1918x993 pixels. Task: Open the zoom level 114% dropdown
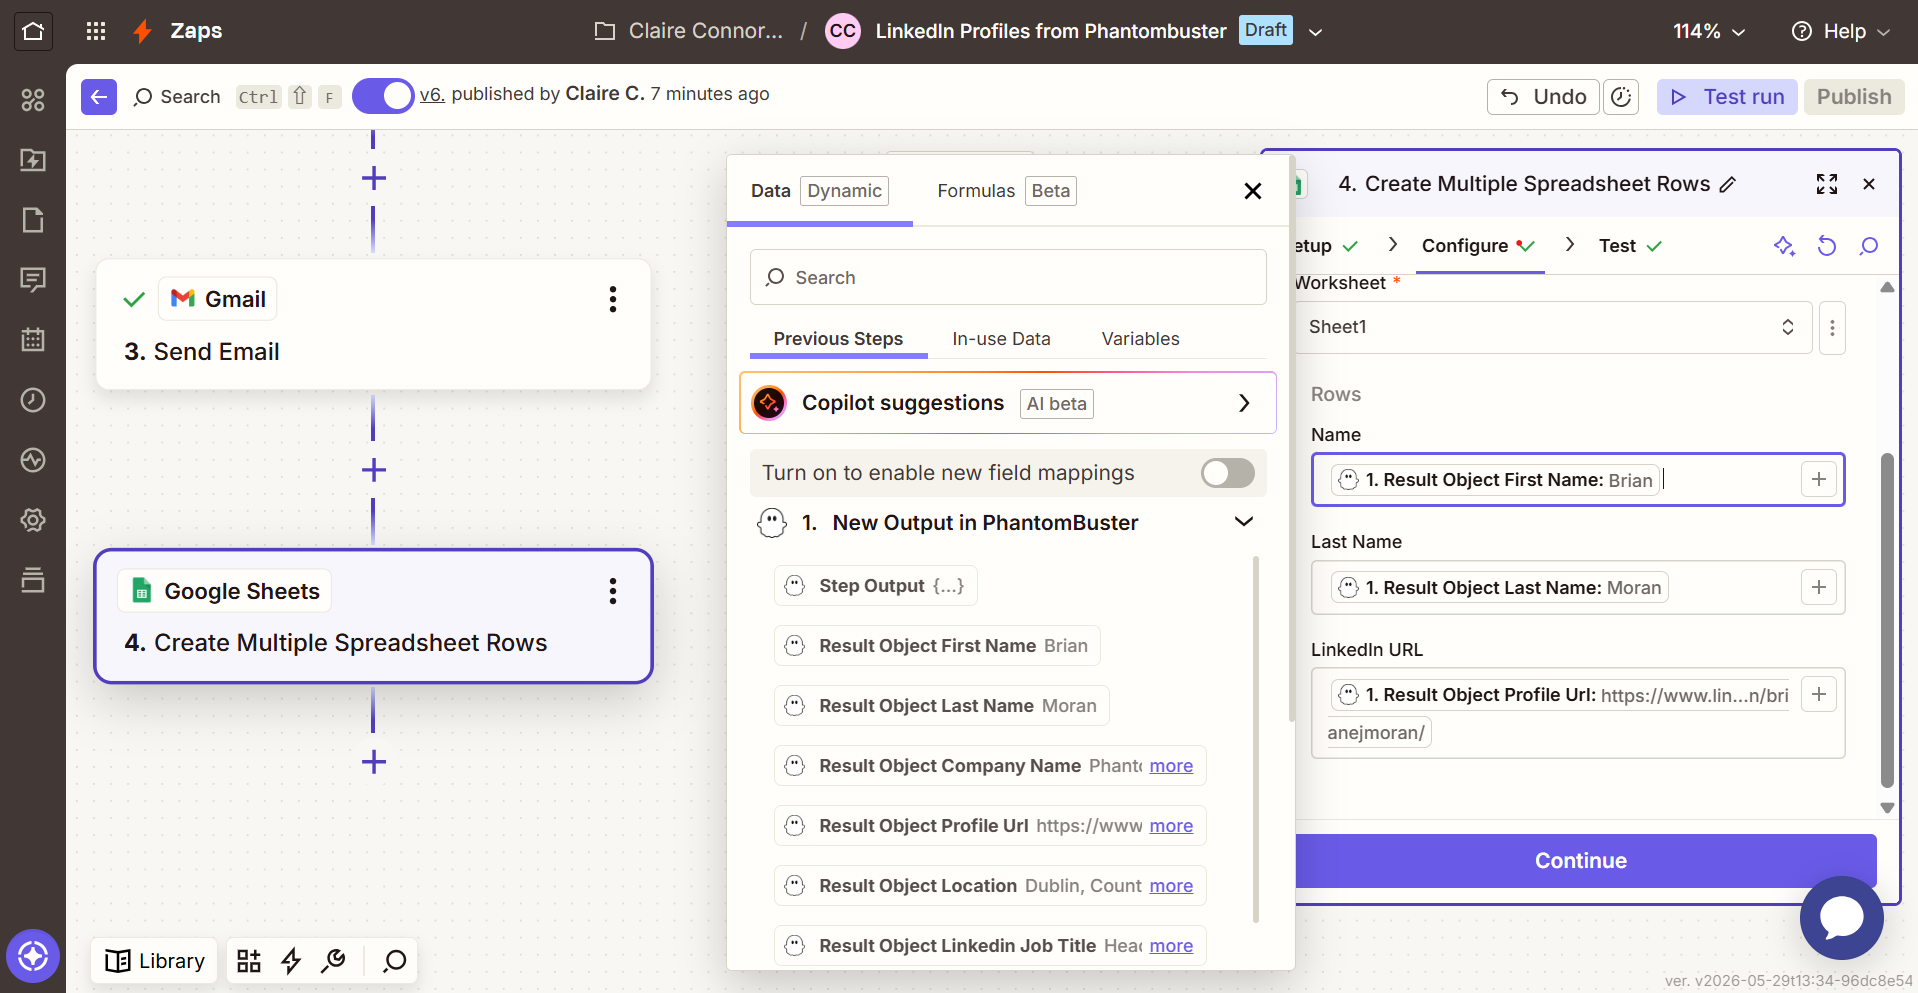coord(1709,31)
